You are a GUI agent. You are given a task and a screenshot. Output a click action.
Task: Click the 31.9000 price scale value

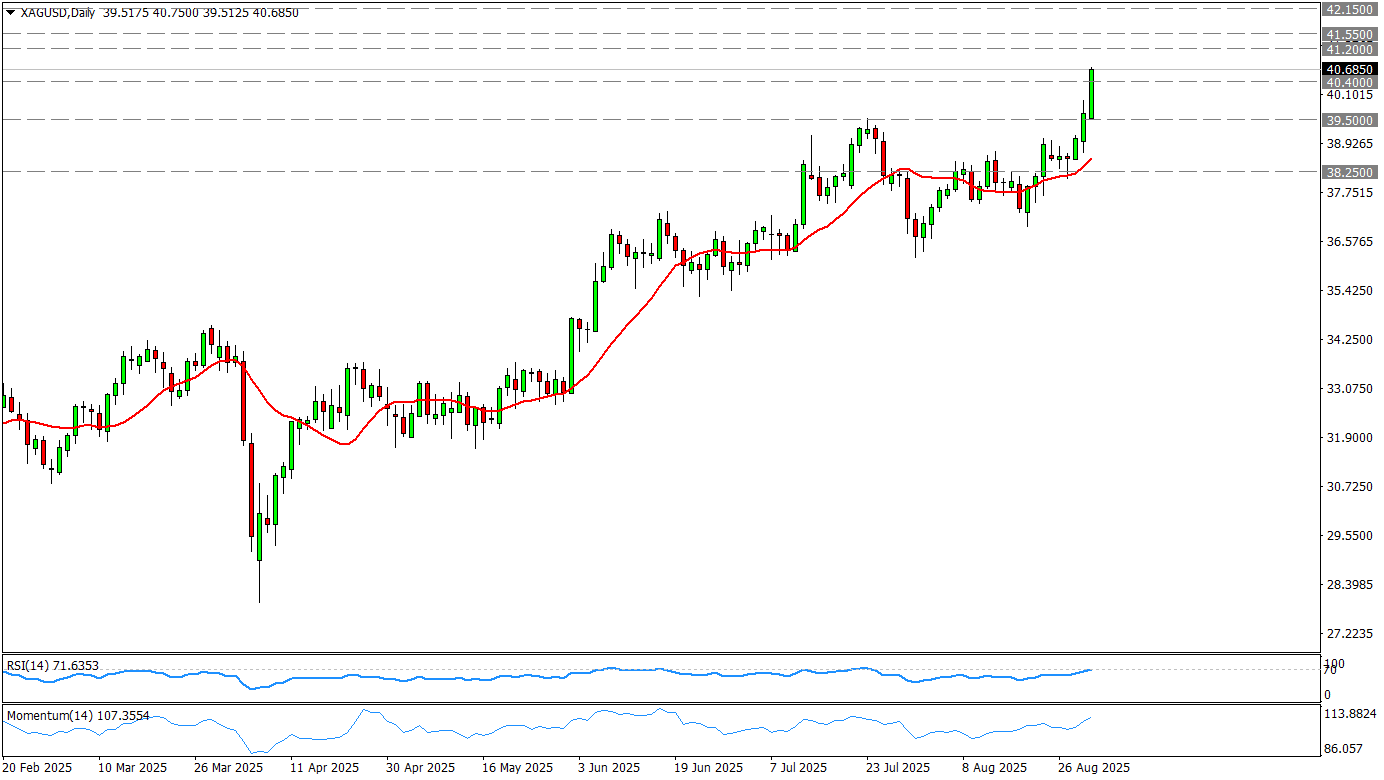coord(1348,438)
